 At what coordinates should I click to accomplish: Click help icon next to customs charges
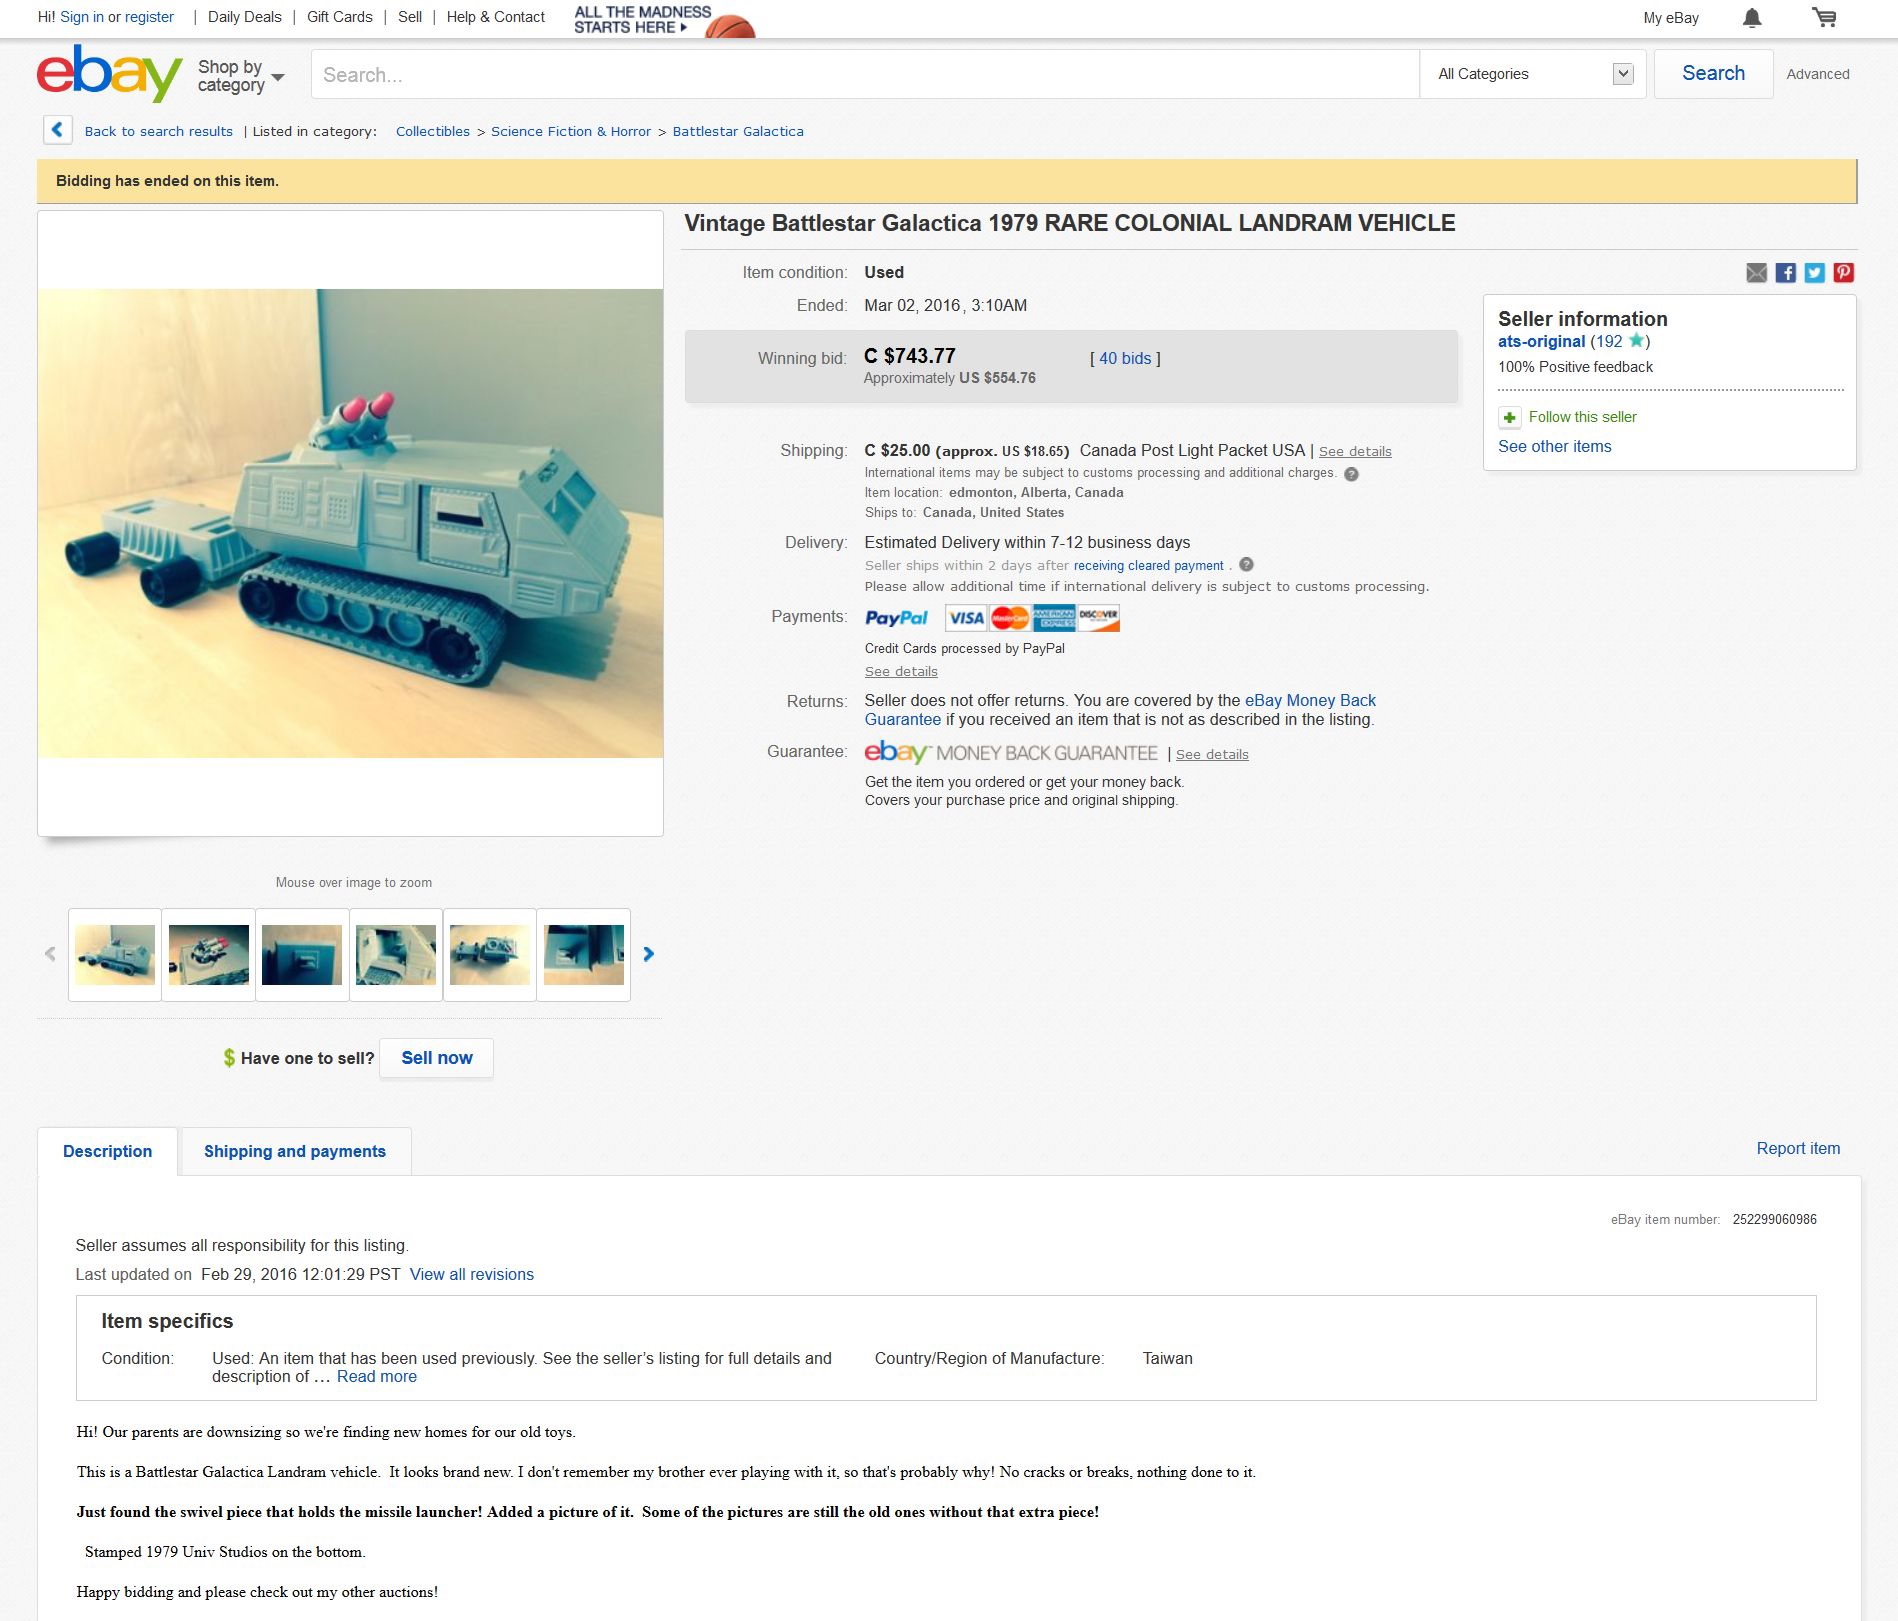pos(1351,474)
